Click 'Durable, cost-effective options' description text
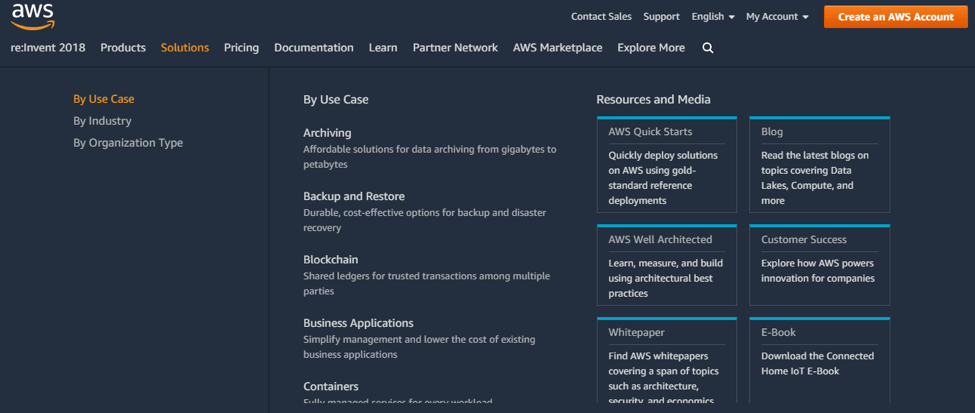 (425, 220)
